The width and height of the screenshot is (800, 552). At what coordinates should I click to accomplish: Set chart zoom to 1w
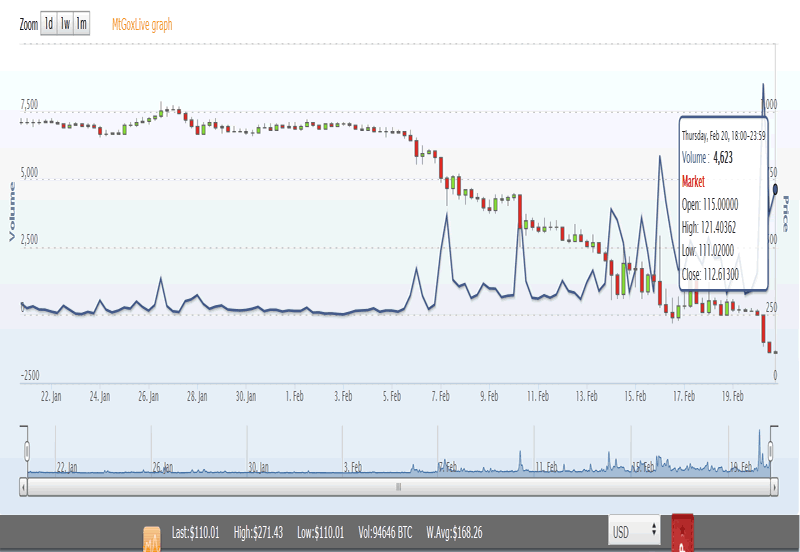pyautogui.click(x=65, y=23)
